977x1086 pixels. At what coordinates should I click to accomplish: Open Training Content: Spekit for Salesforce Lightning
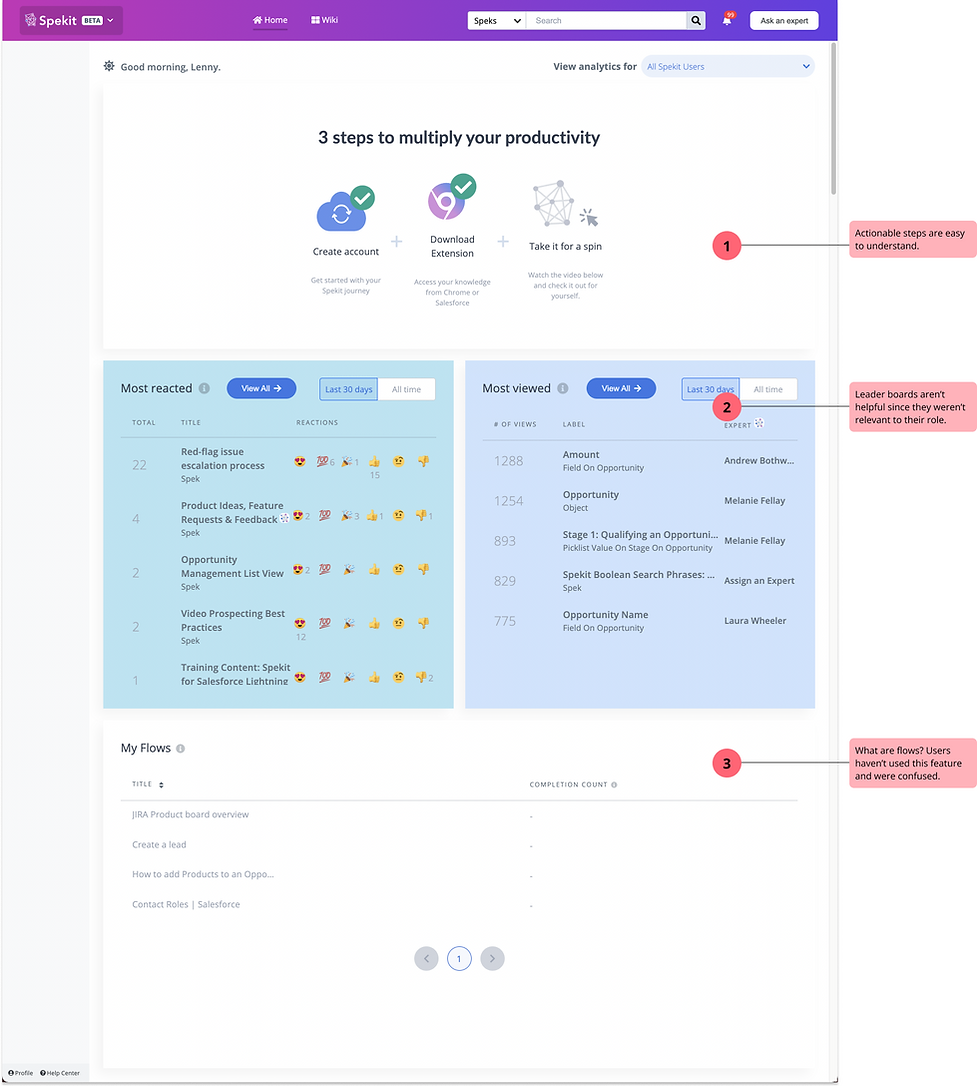coord(235,675)
